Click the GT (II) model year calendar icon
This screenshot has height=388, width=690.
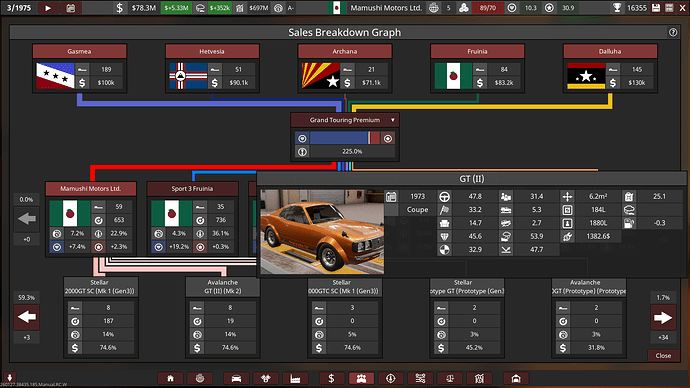391,197
